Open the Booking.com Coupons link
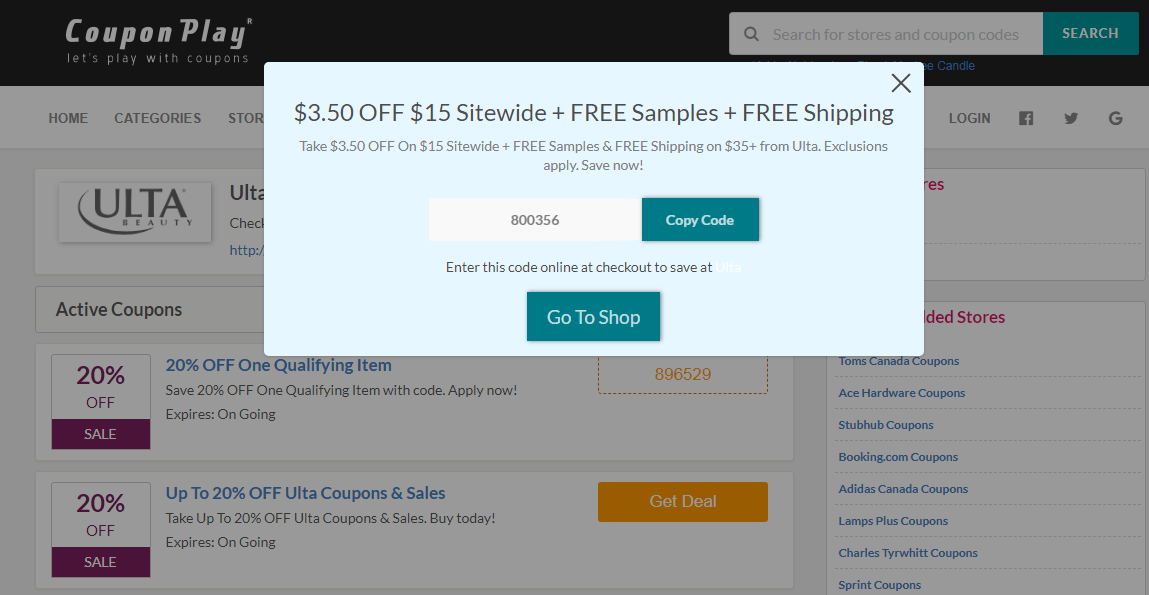1149x595 pixels. coord(898,457)
